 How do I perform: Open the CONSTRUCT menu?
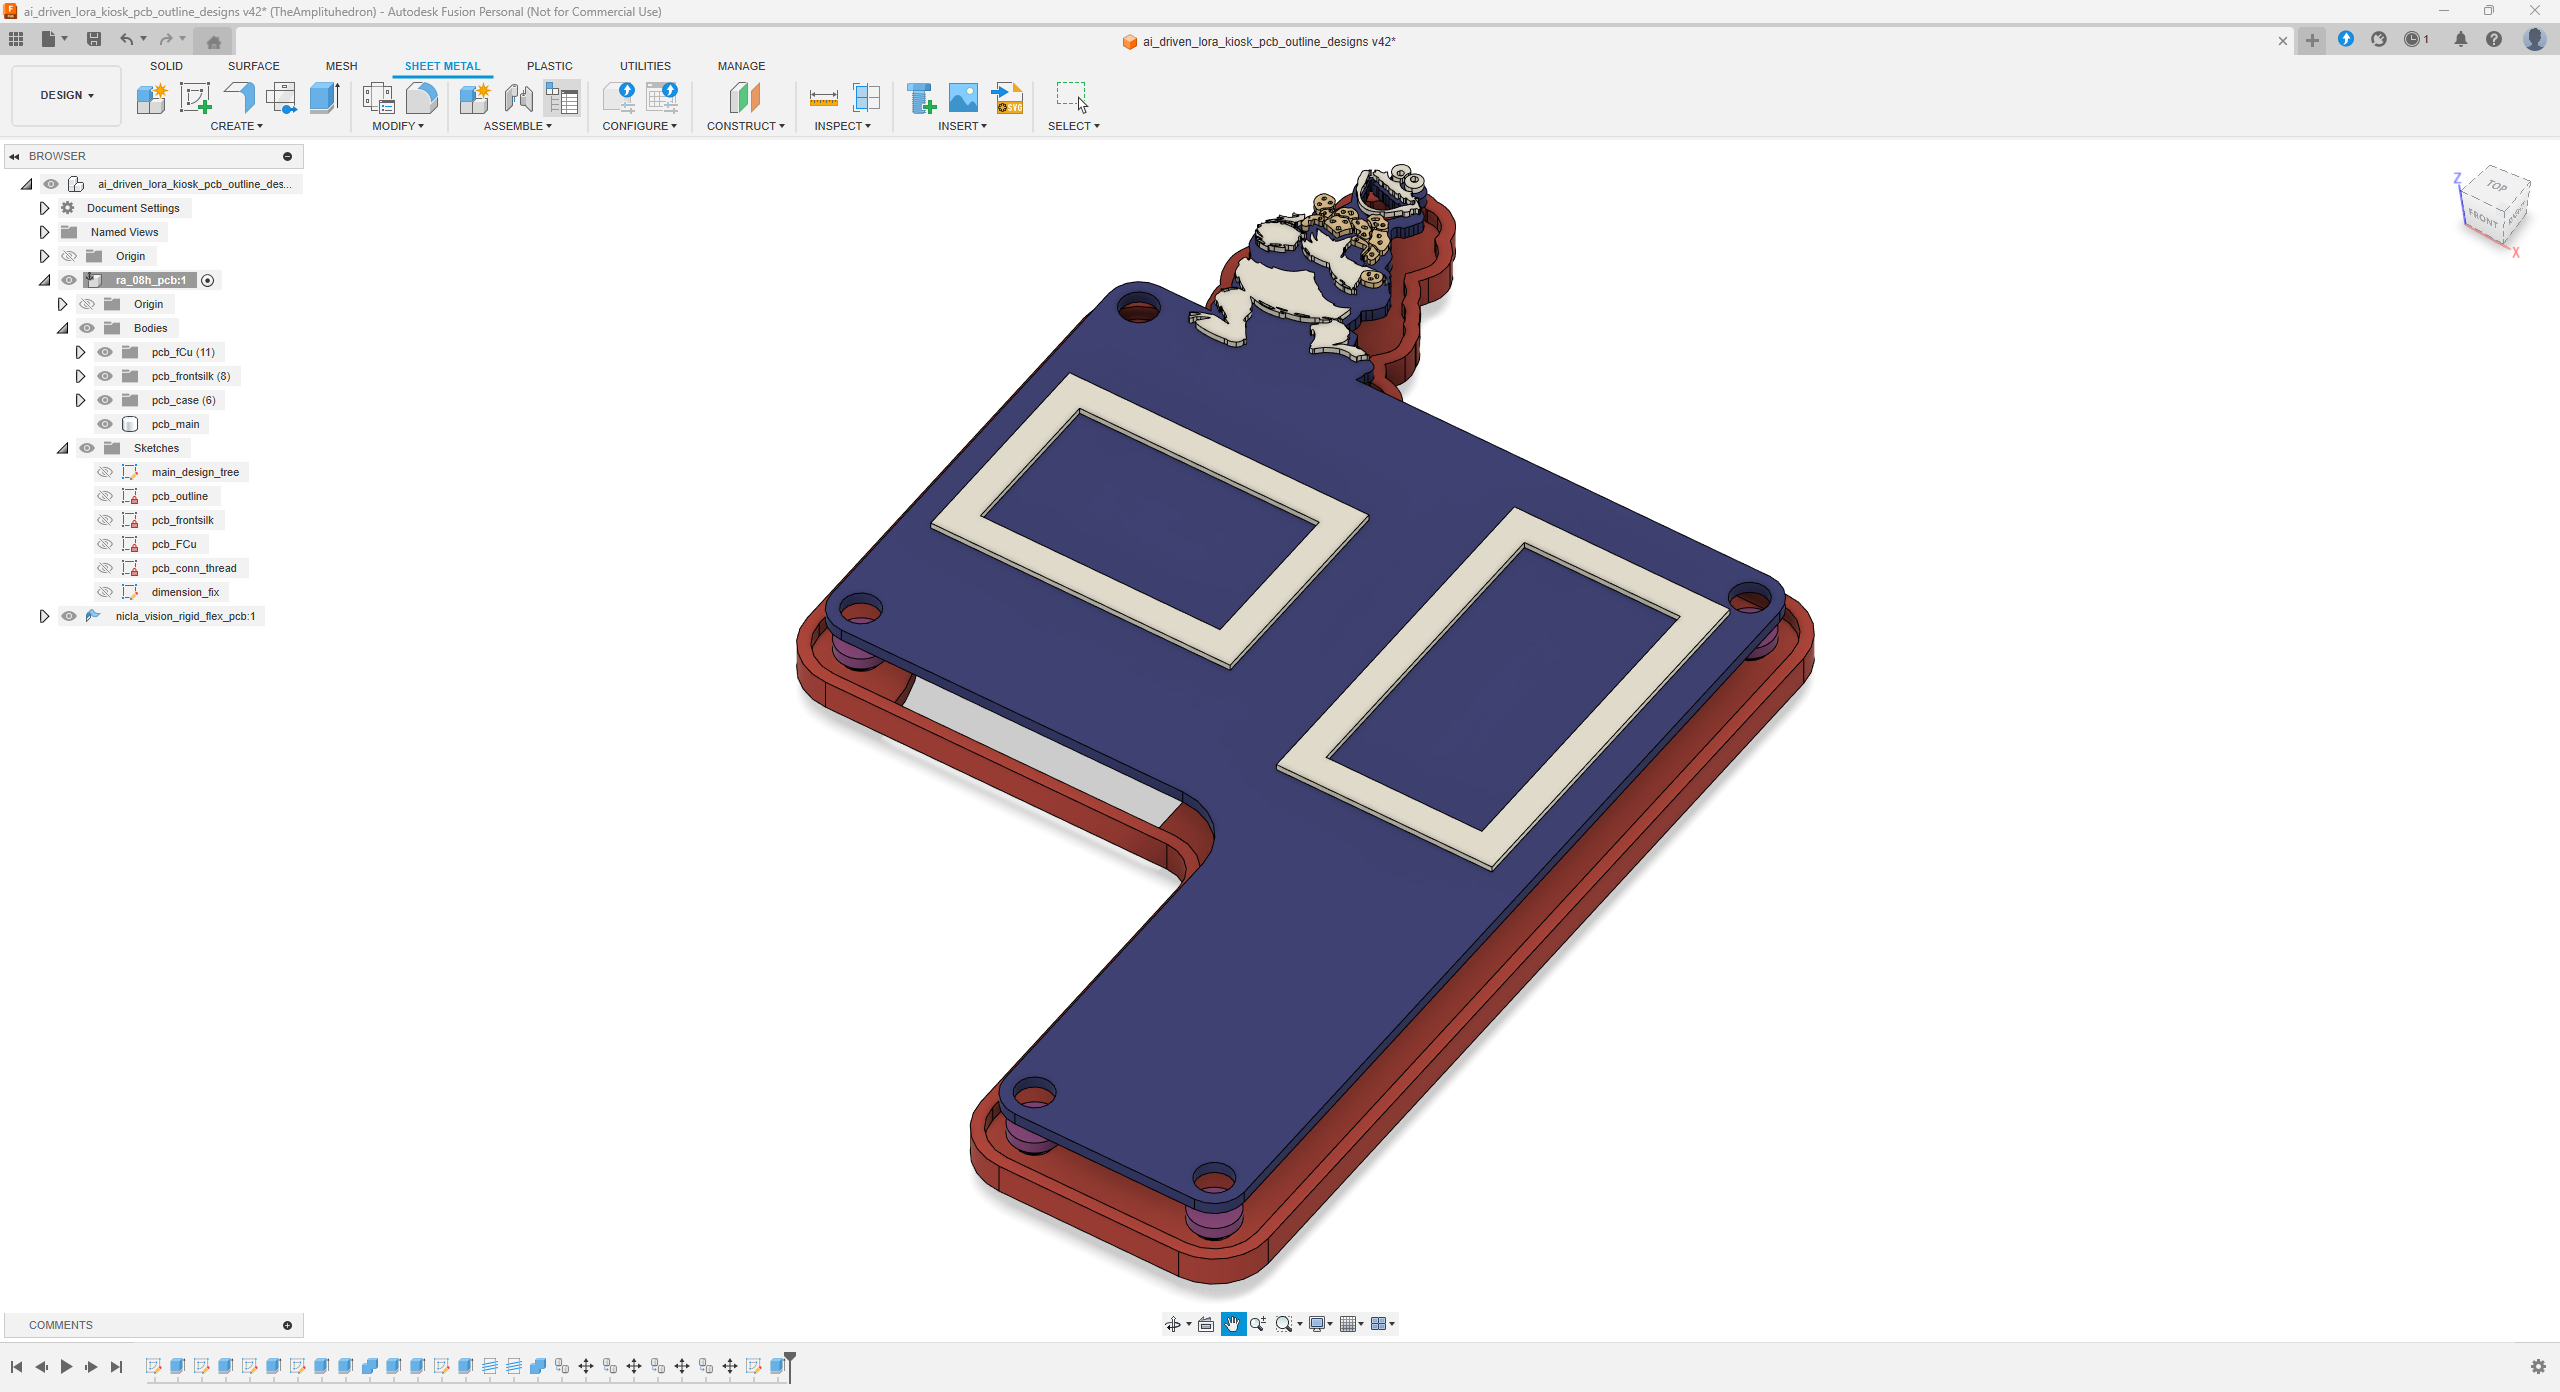click(x=745, y=126)
